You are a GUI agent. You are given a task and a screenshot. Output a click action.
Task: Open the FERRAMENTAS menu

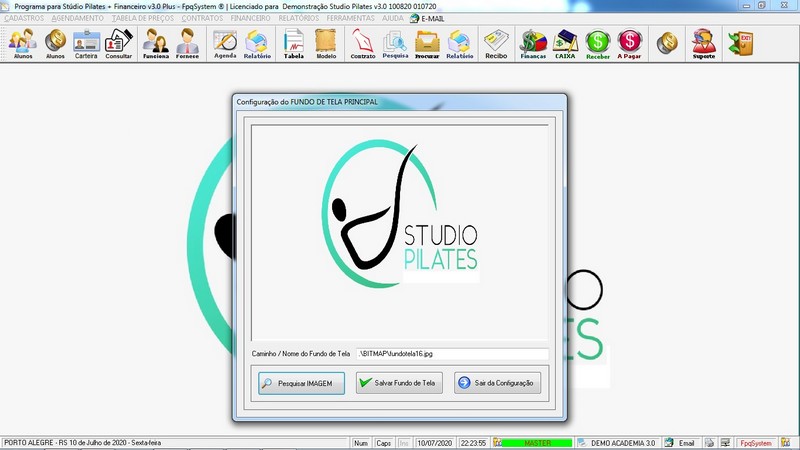point(351,18)
